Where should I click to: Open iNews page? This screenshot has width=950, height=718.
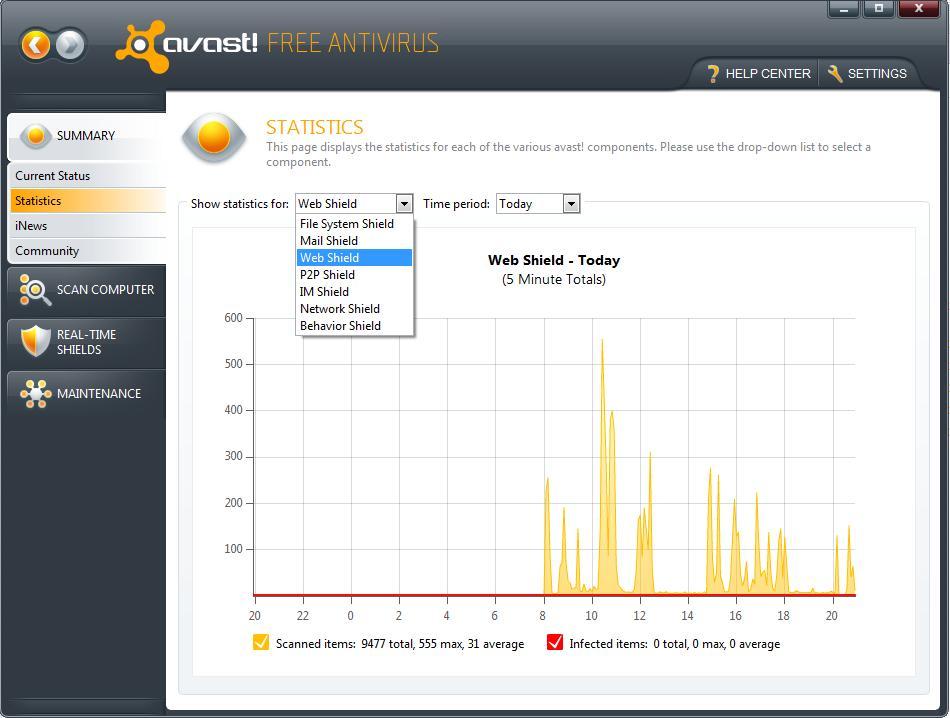pos(88,226)
